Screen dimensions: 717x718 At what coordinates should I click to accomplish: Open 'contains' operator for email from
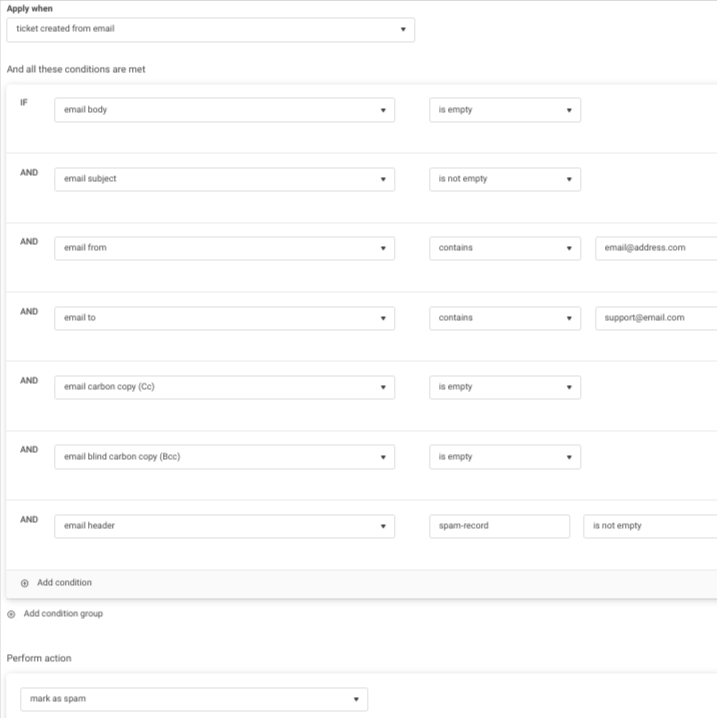pyautogui.click(x=504, y=248)
